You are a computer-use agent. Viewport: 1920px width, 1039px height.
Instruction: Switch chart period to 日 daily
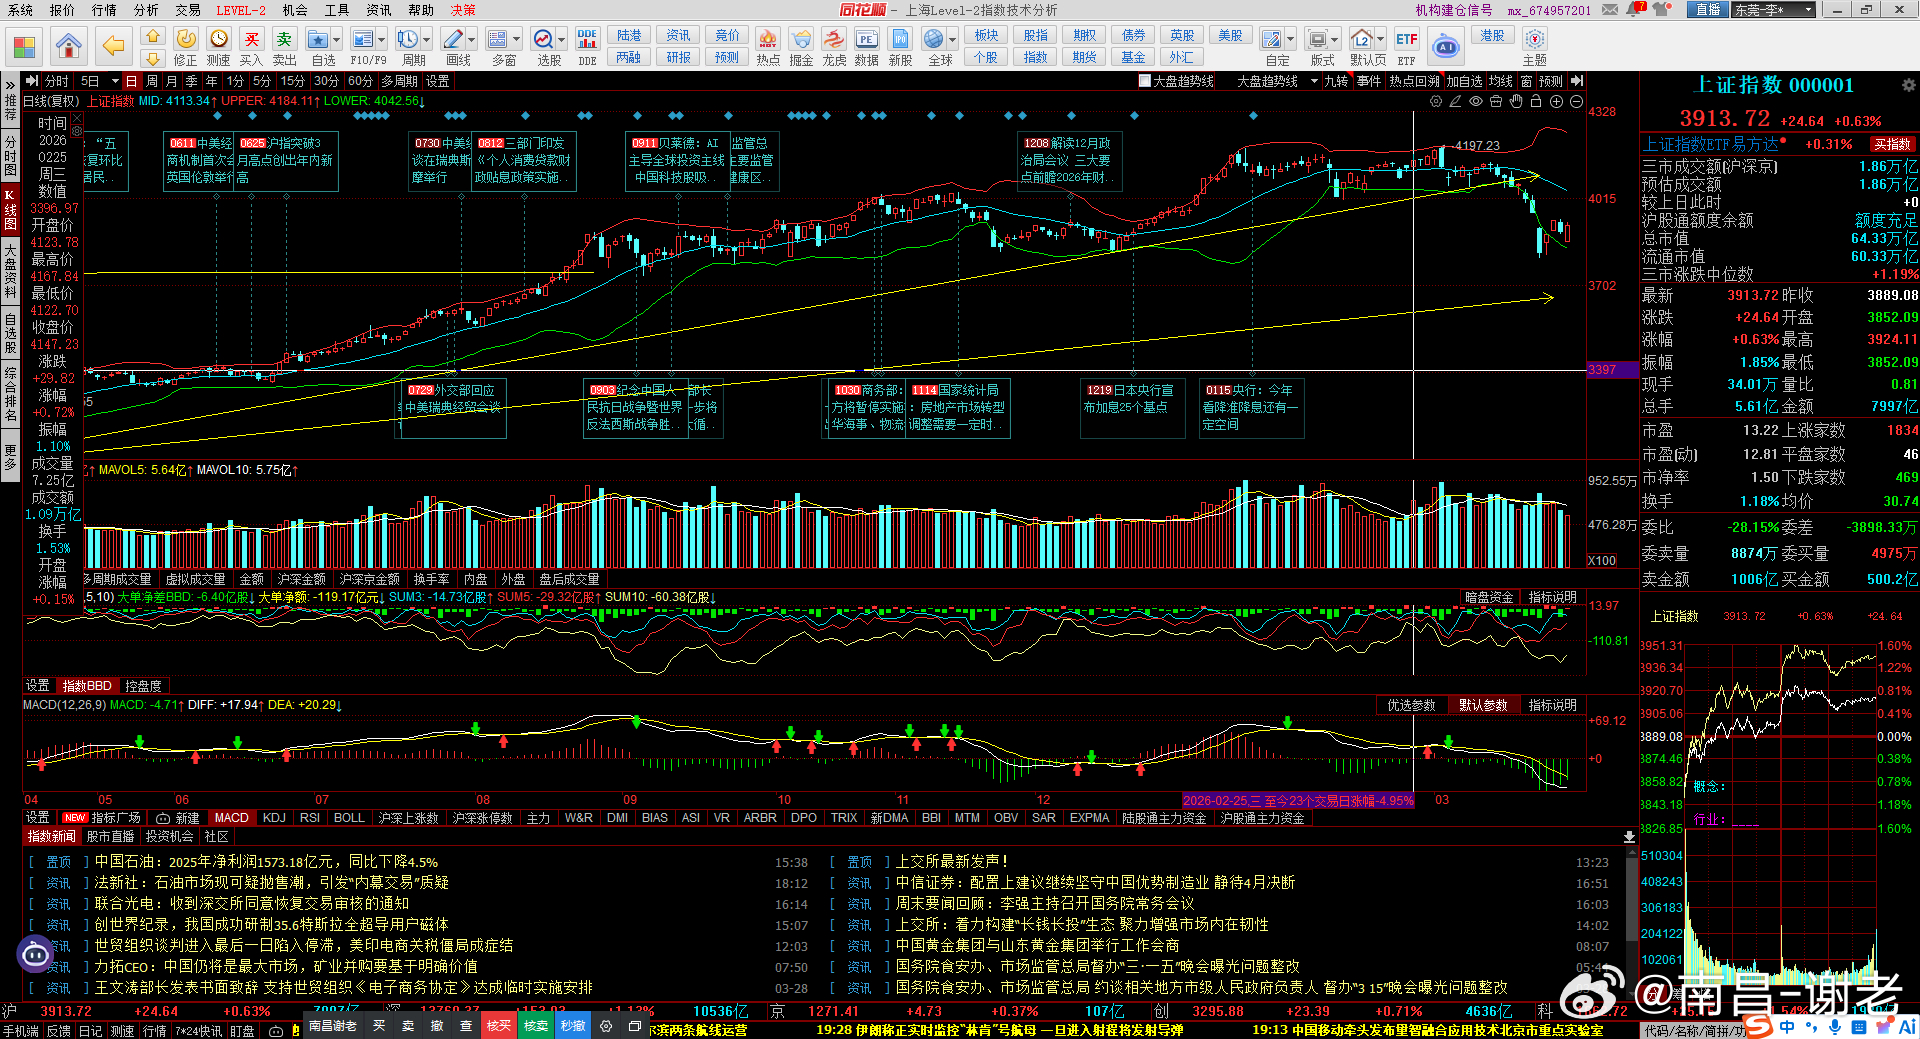131,81
